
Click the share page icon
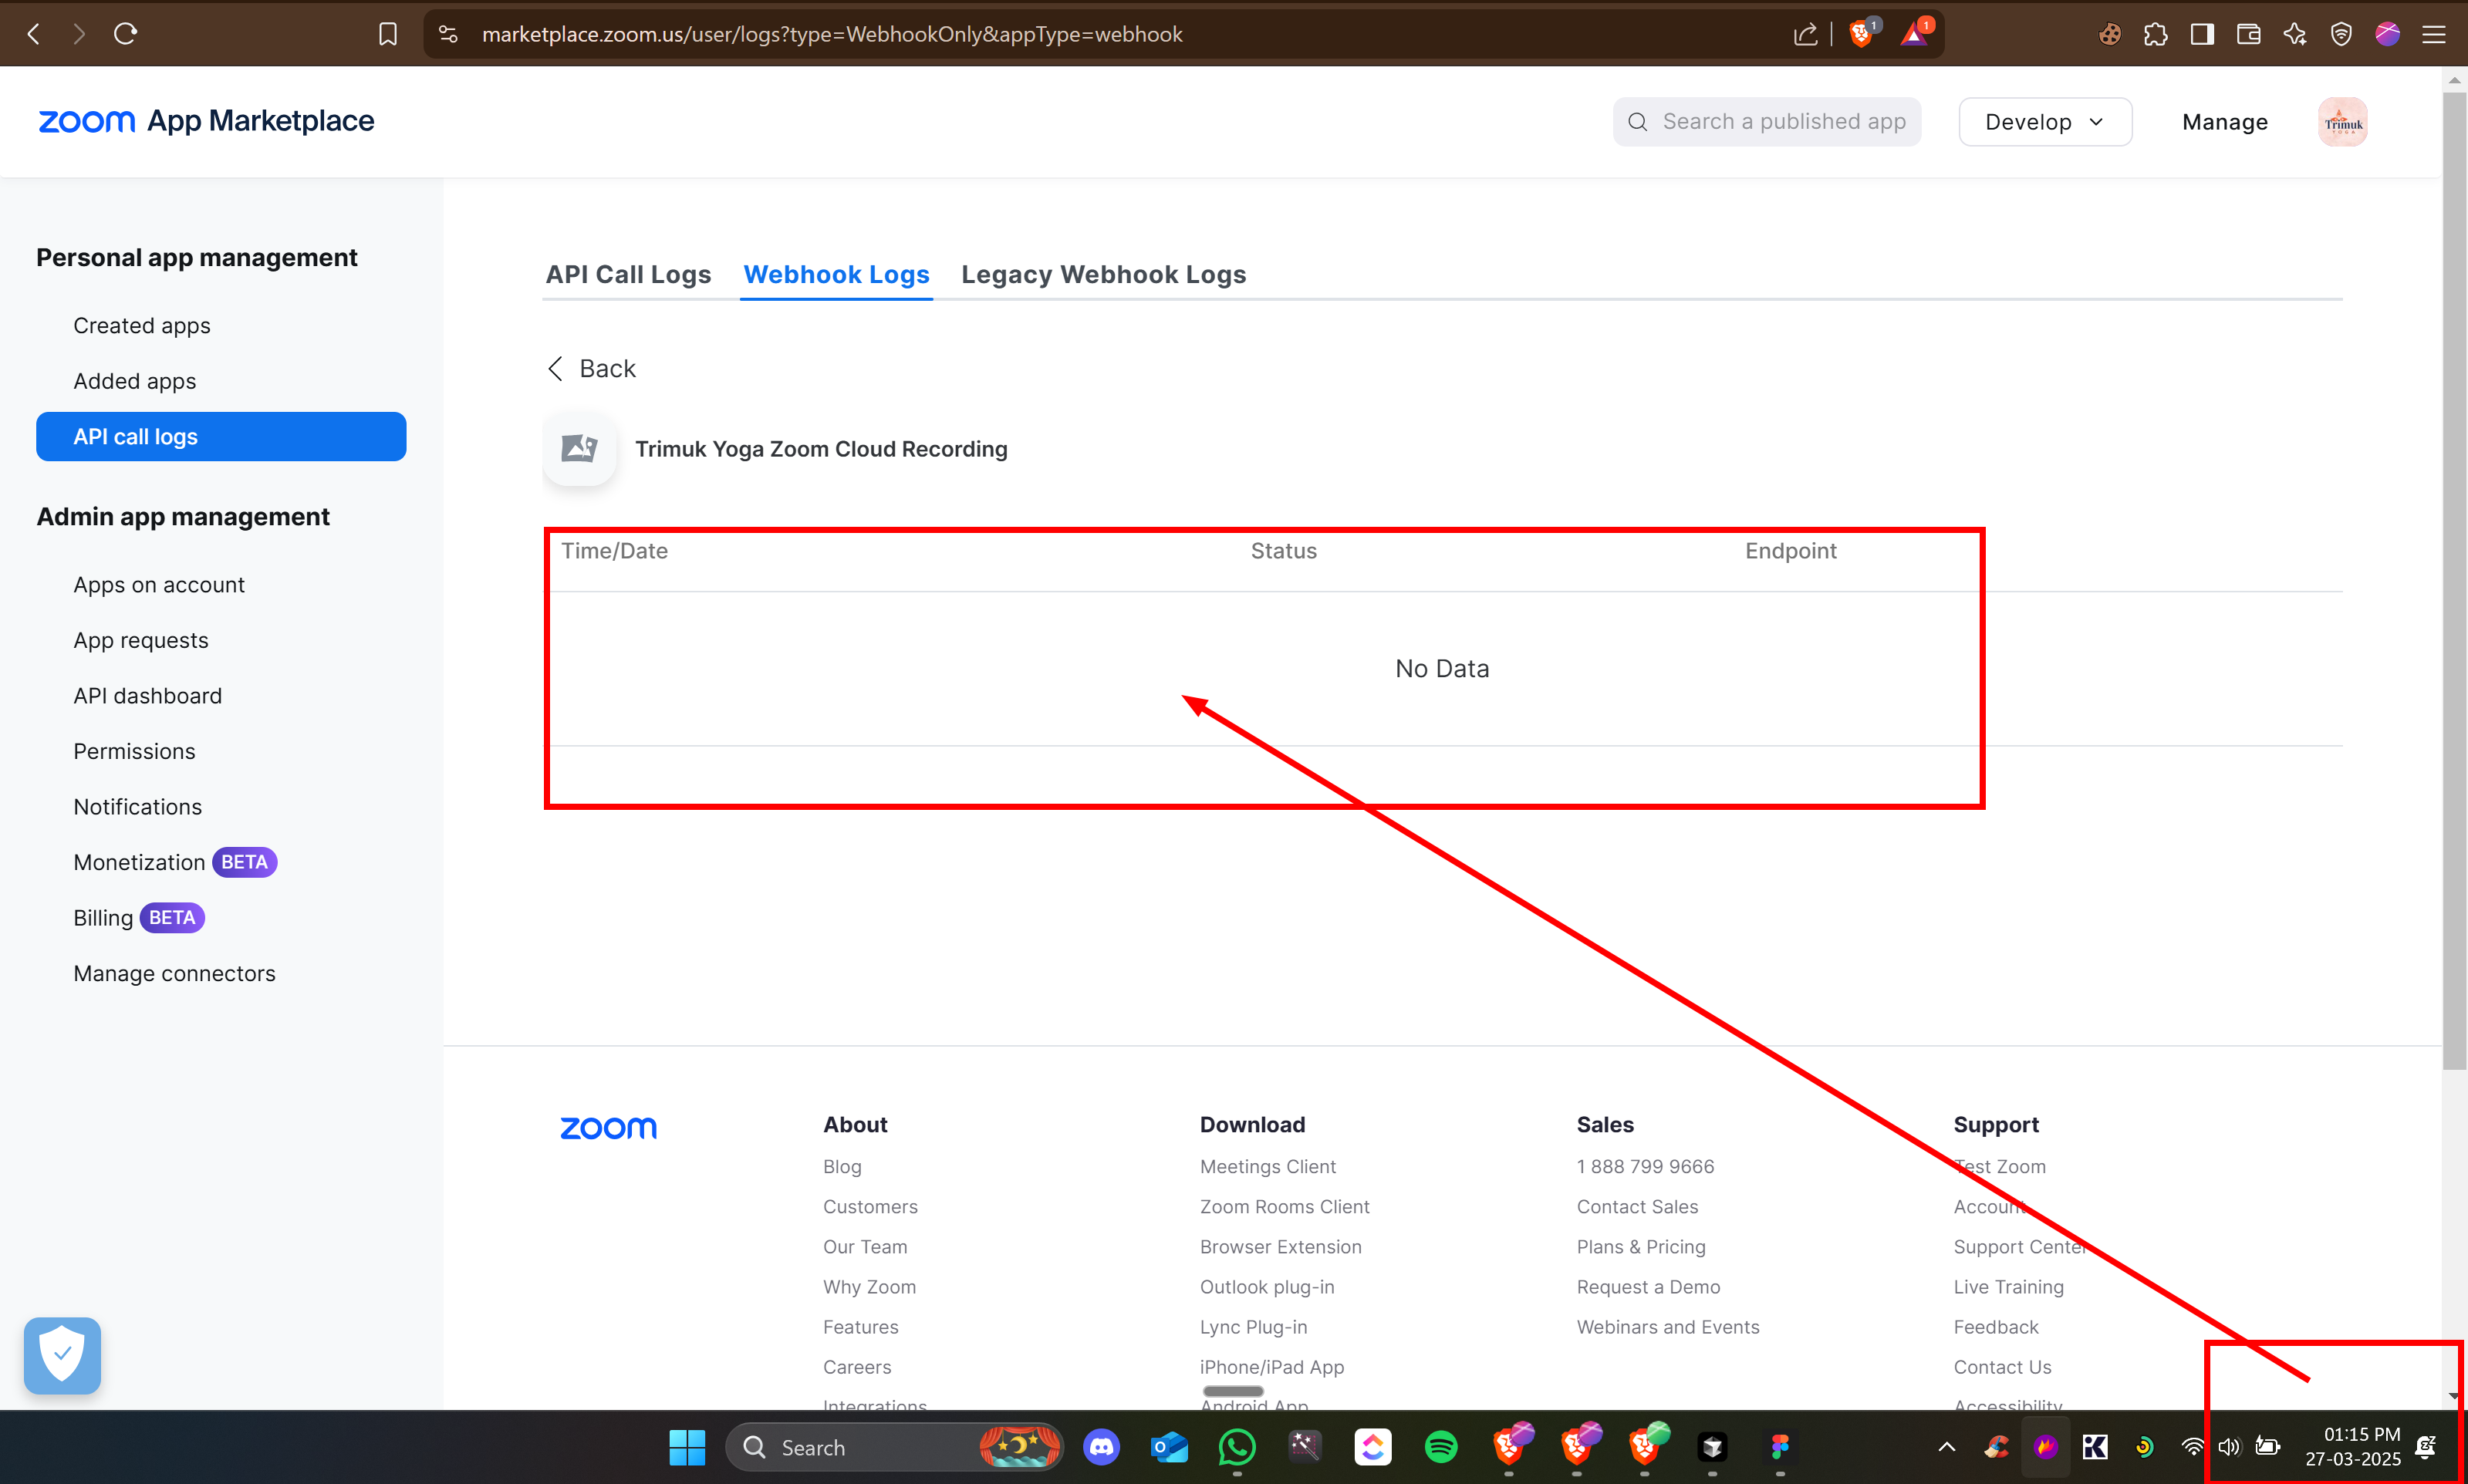click(x=1805, y=34)
